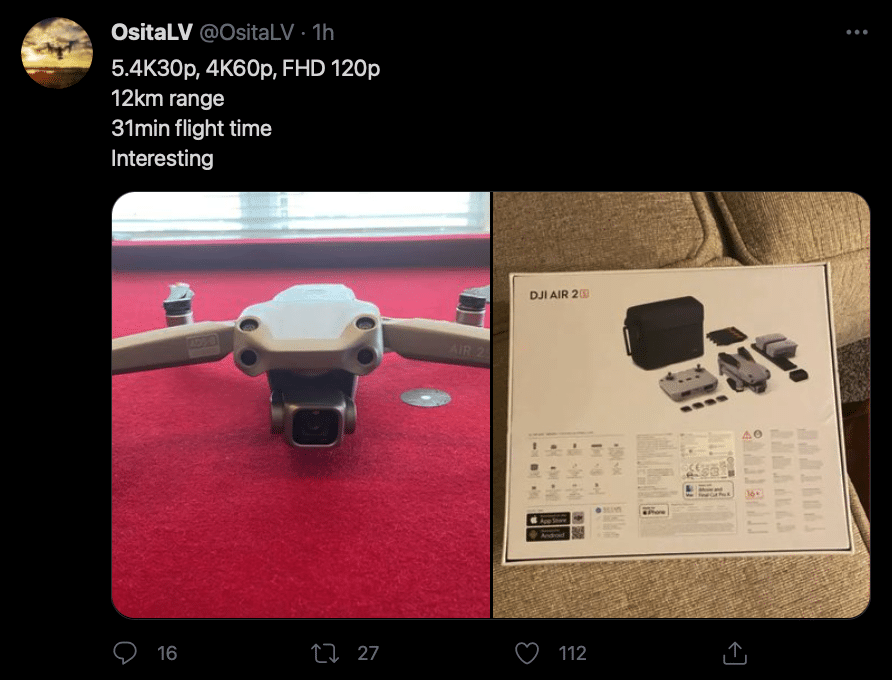
Task: Like the tweet with the heart icon
Action: click(527, 653)
